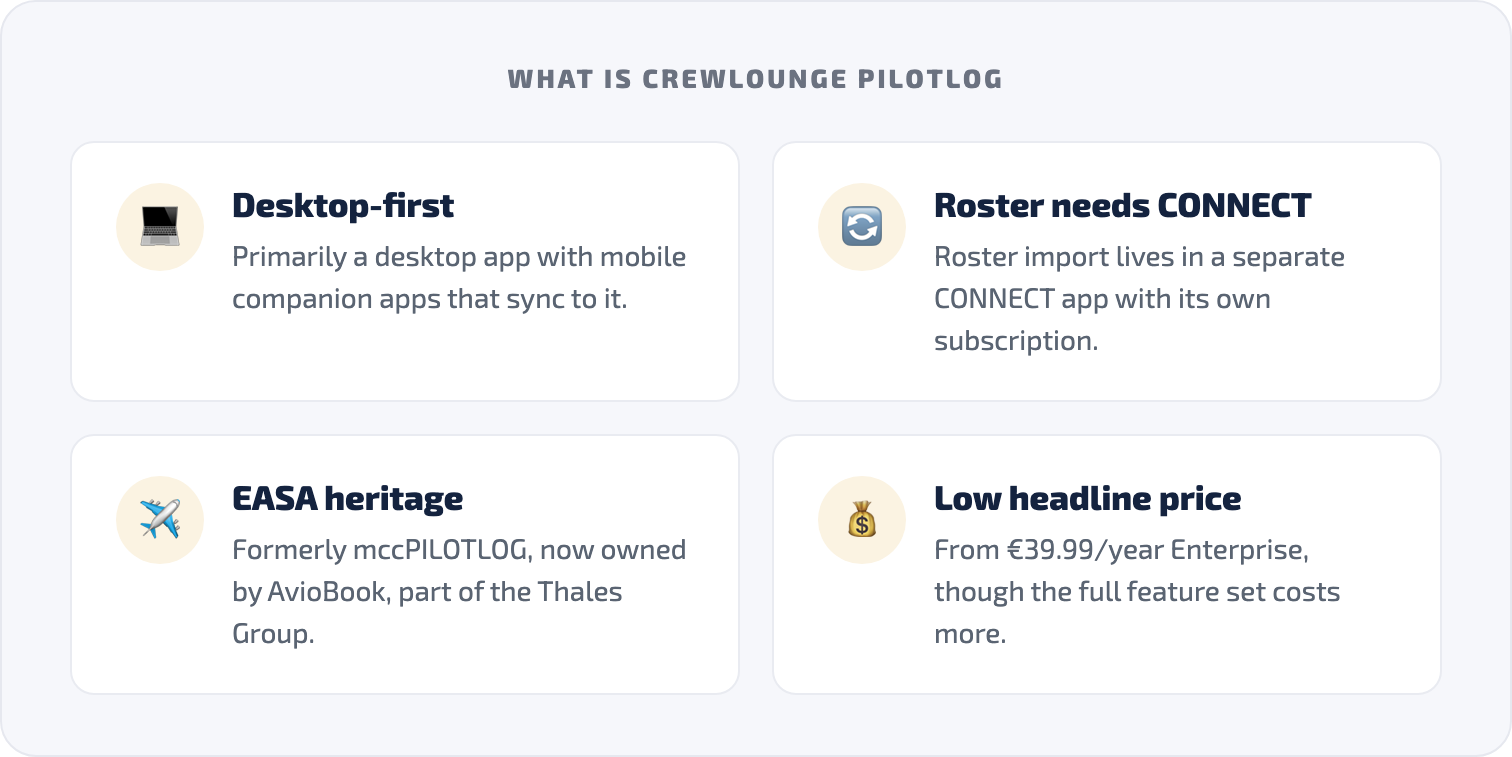Click the EASA heritage heading
Viewport: 1512px width, 757px height.
[347, 498]
